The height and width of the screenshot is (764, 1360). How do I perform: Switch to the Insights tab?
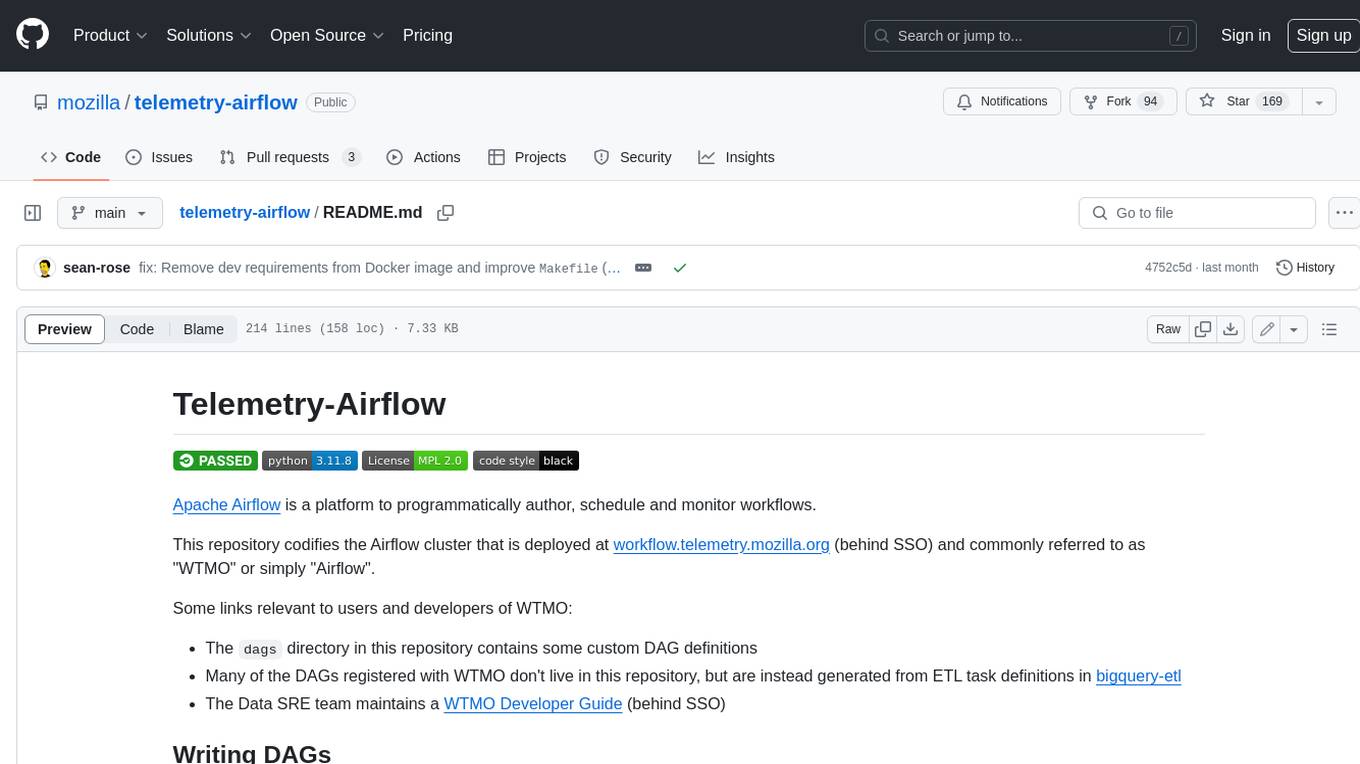click(736, 157)
